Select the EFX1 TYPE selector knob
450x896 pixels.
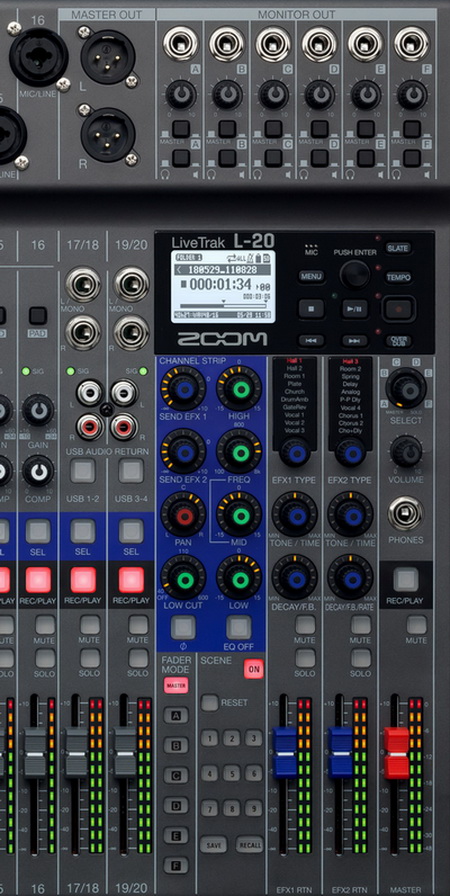(x=295, y=453)
